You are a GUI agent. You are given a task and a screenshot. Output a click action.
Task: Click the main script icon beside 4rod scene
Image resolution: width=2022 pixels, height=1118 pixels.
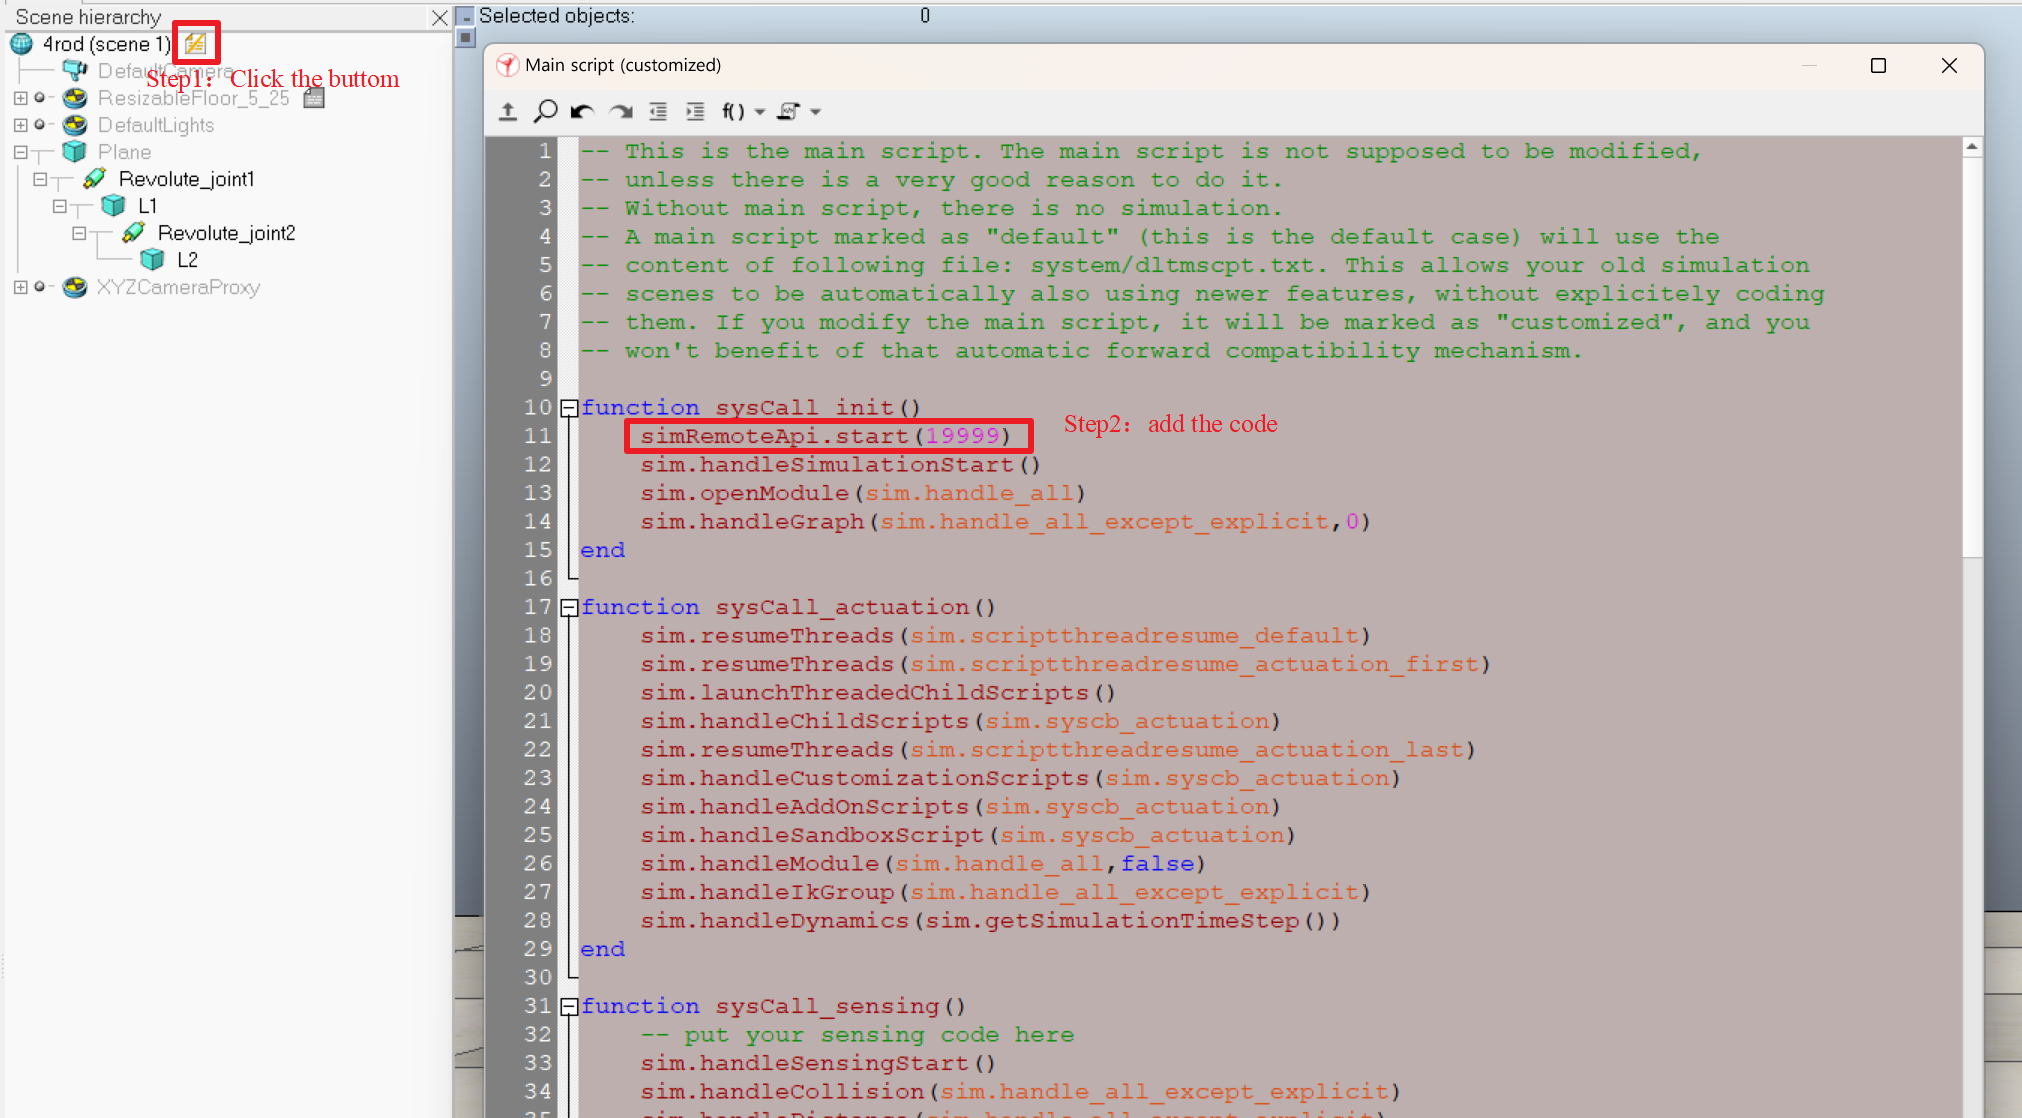coord(195,43)
